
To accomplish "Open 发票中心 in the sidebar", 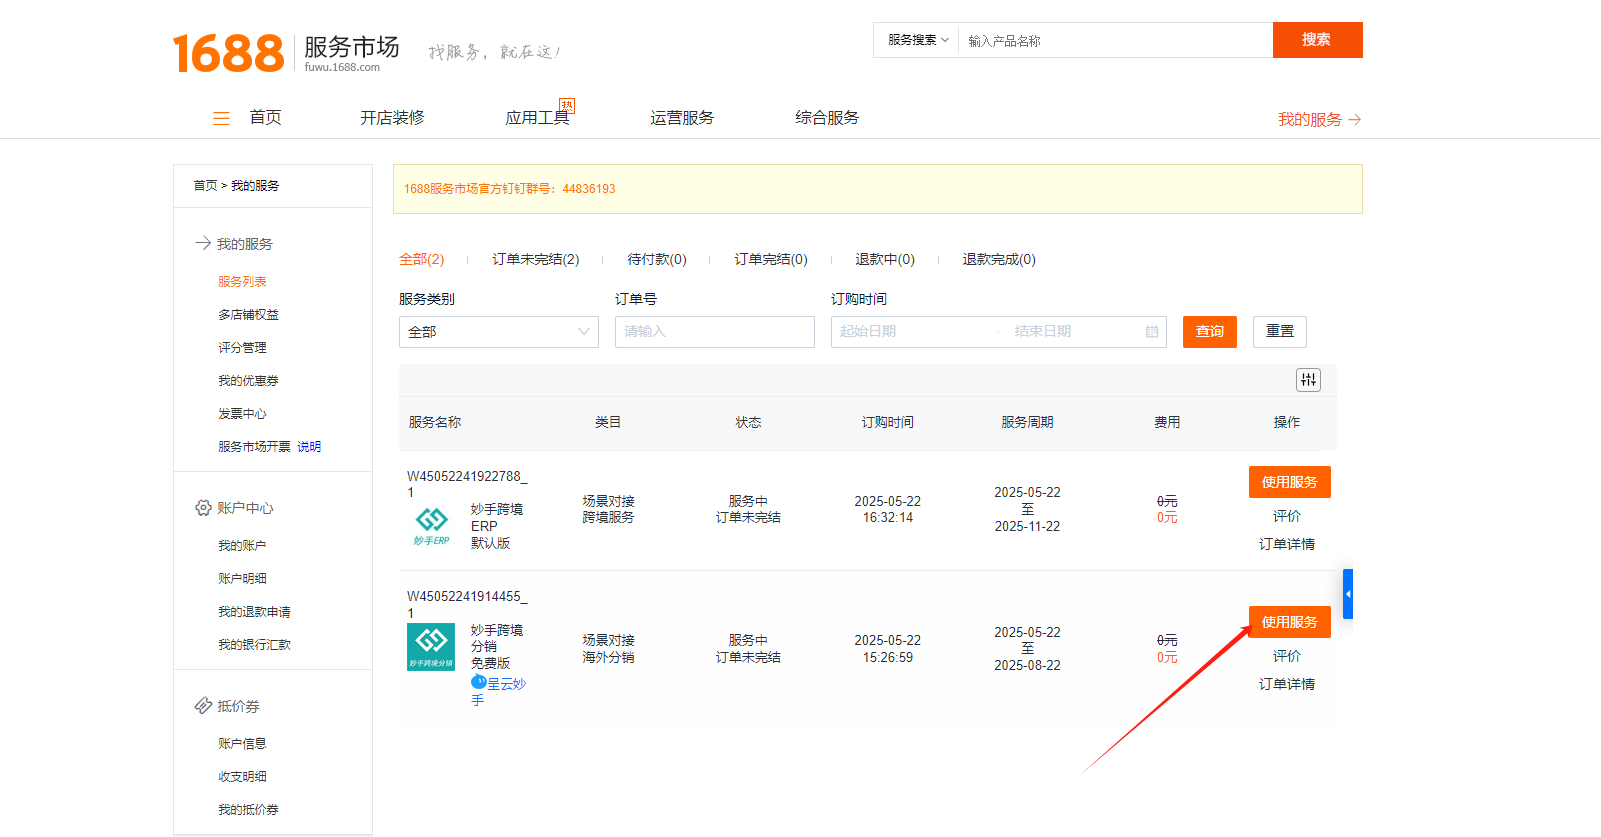I will (x=242, y=414).
